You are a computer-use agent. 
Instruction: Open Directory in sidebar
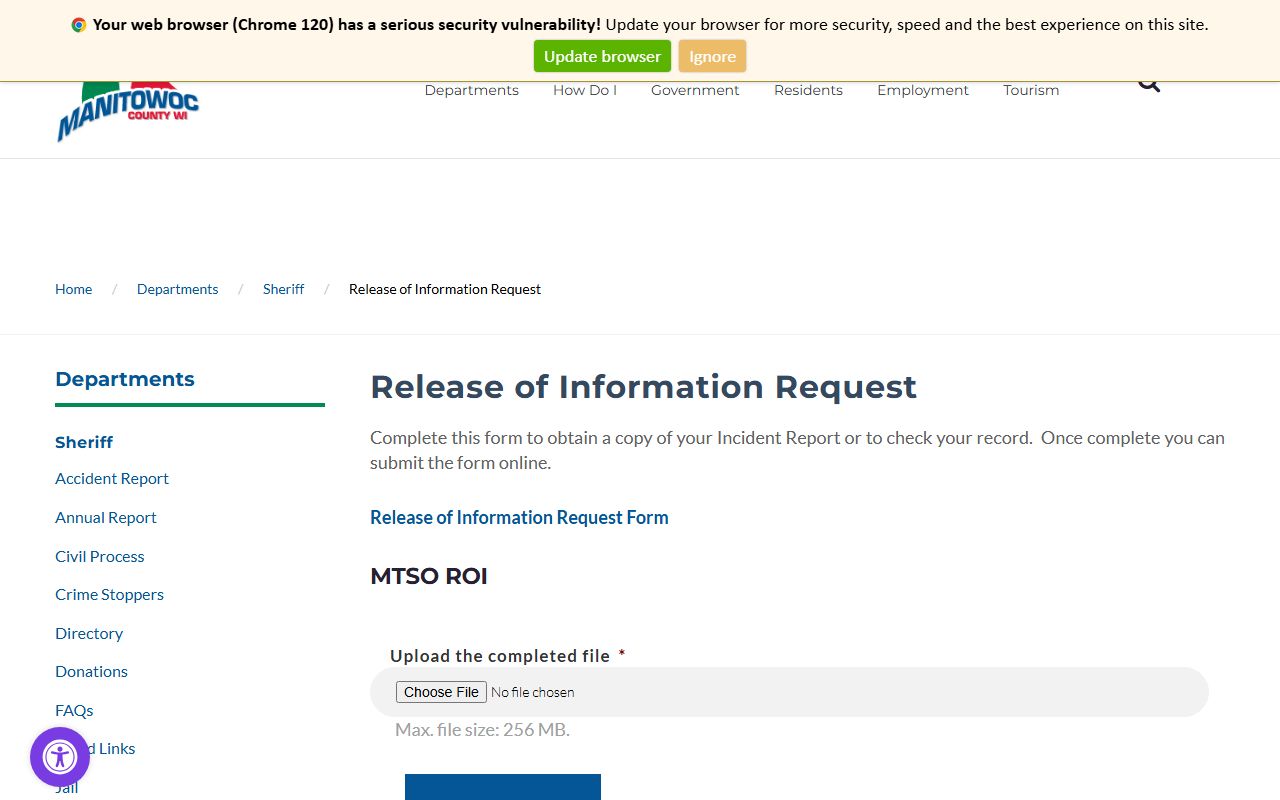(89, 633)
